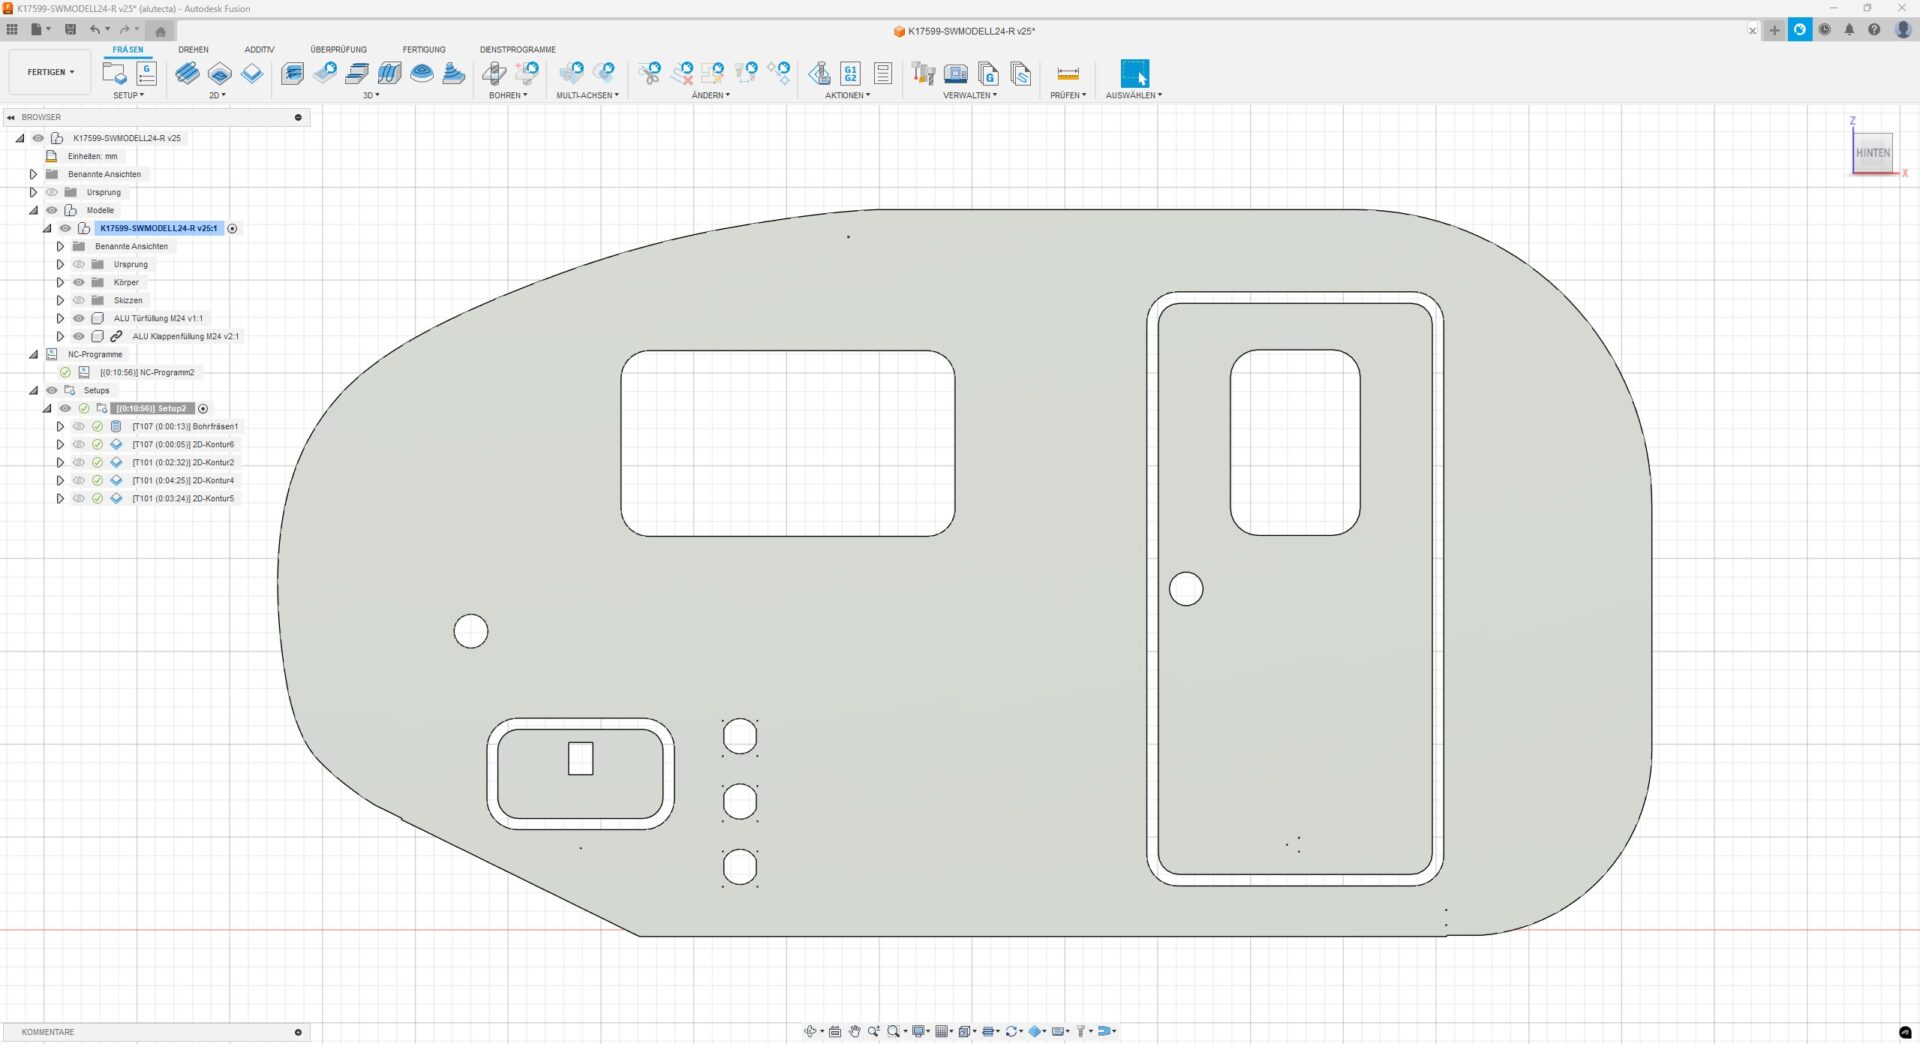Click the ViewCube HINTEN face

pyautogui.click(x=1872, y=153)
